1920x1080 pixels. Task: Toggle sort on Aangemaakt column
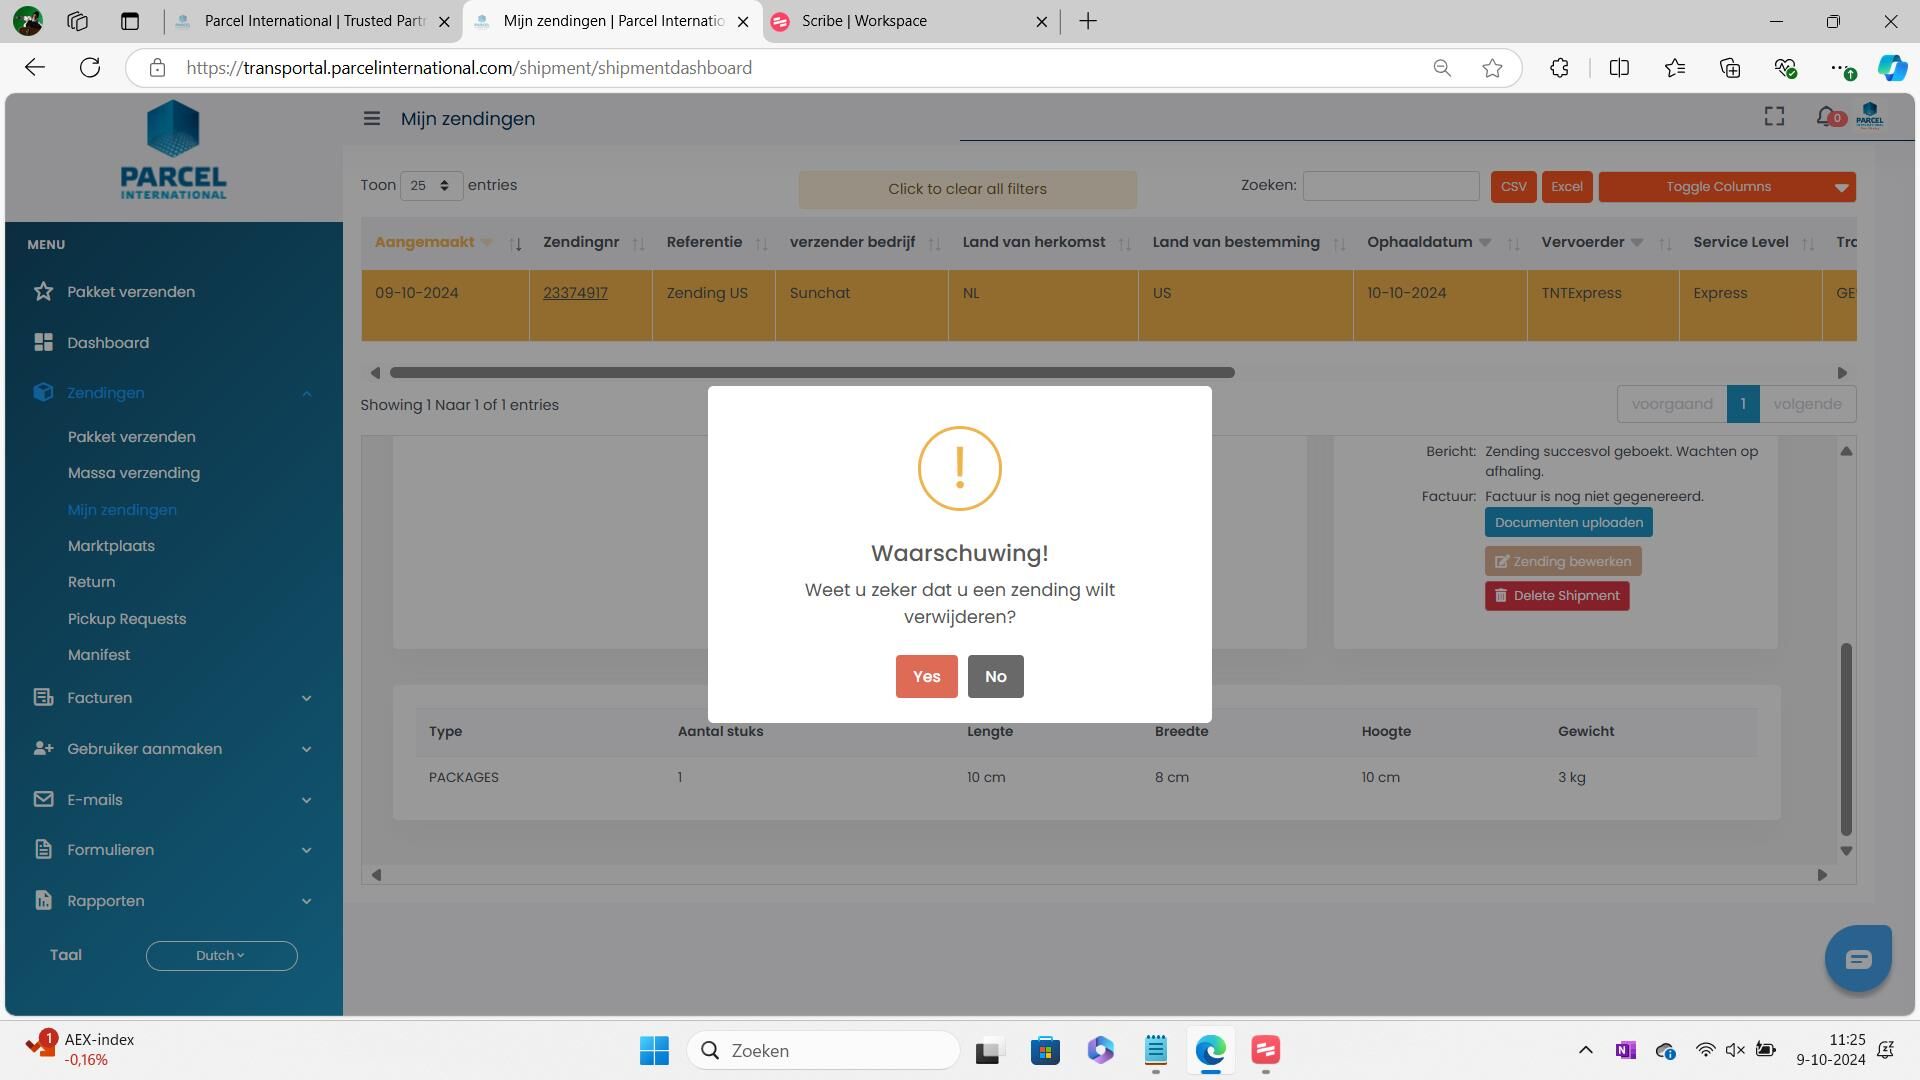coord(515,244)
